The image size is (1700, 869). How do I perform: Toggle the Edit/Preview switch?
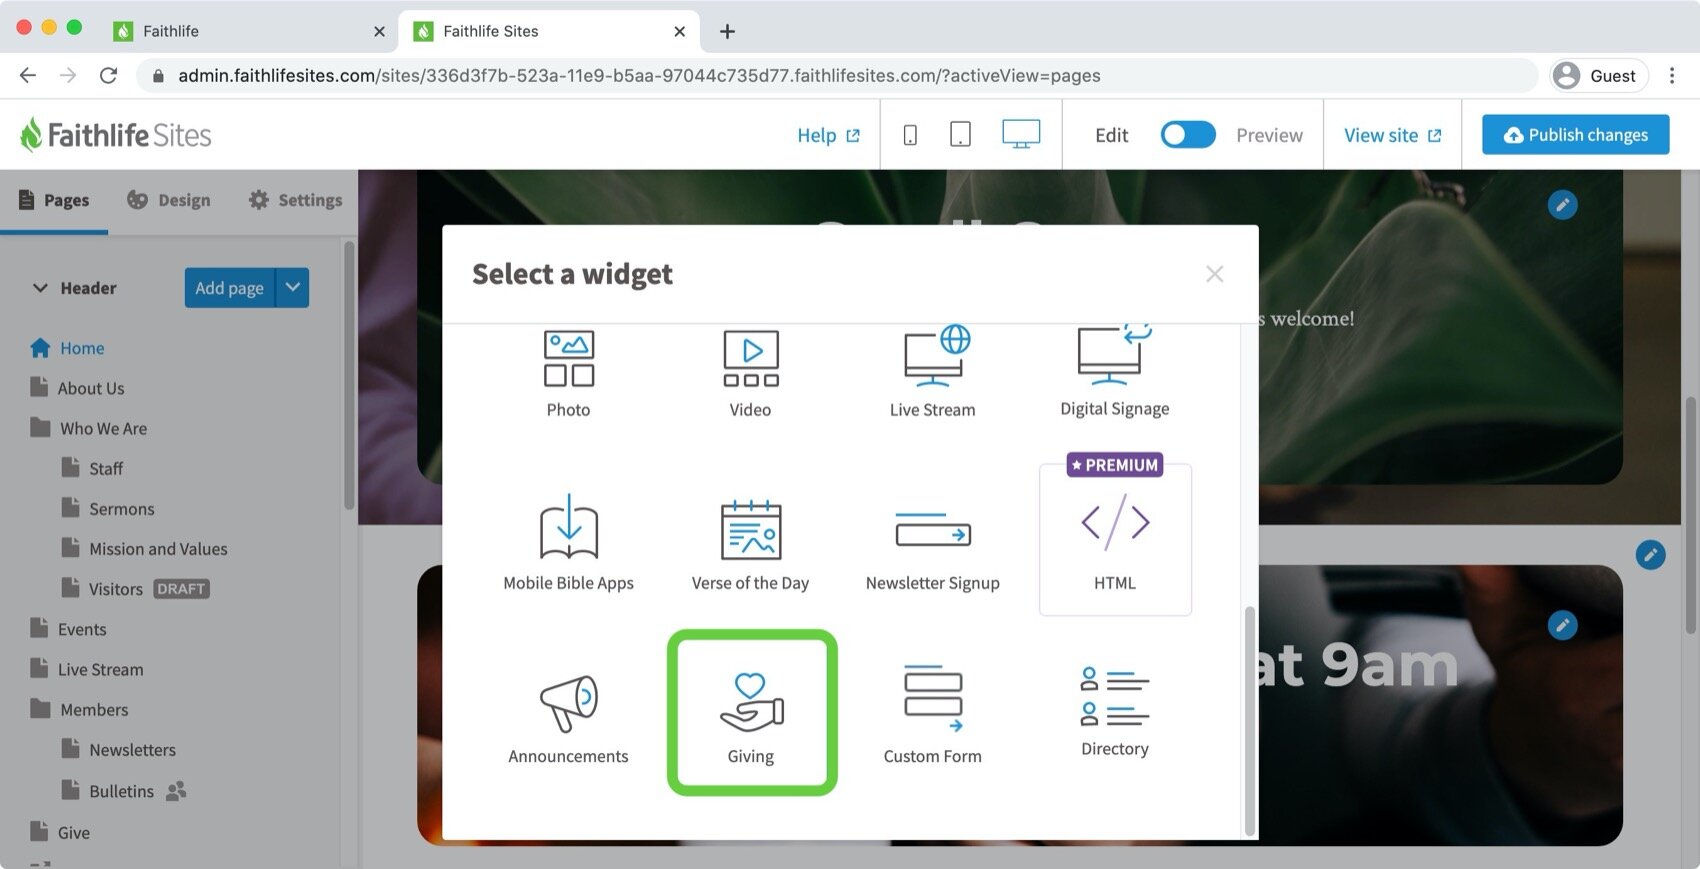pyautogui.click(x=1187, y=135)
